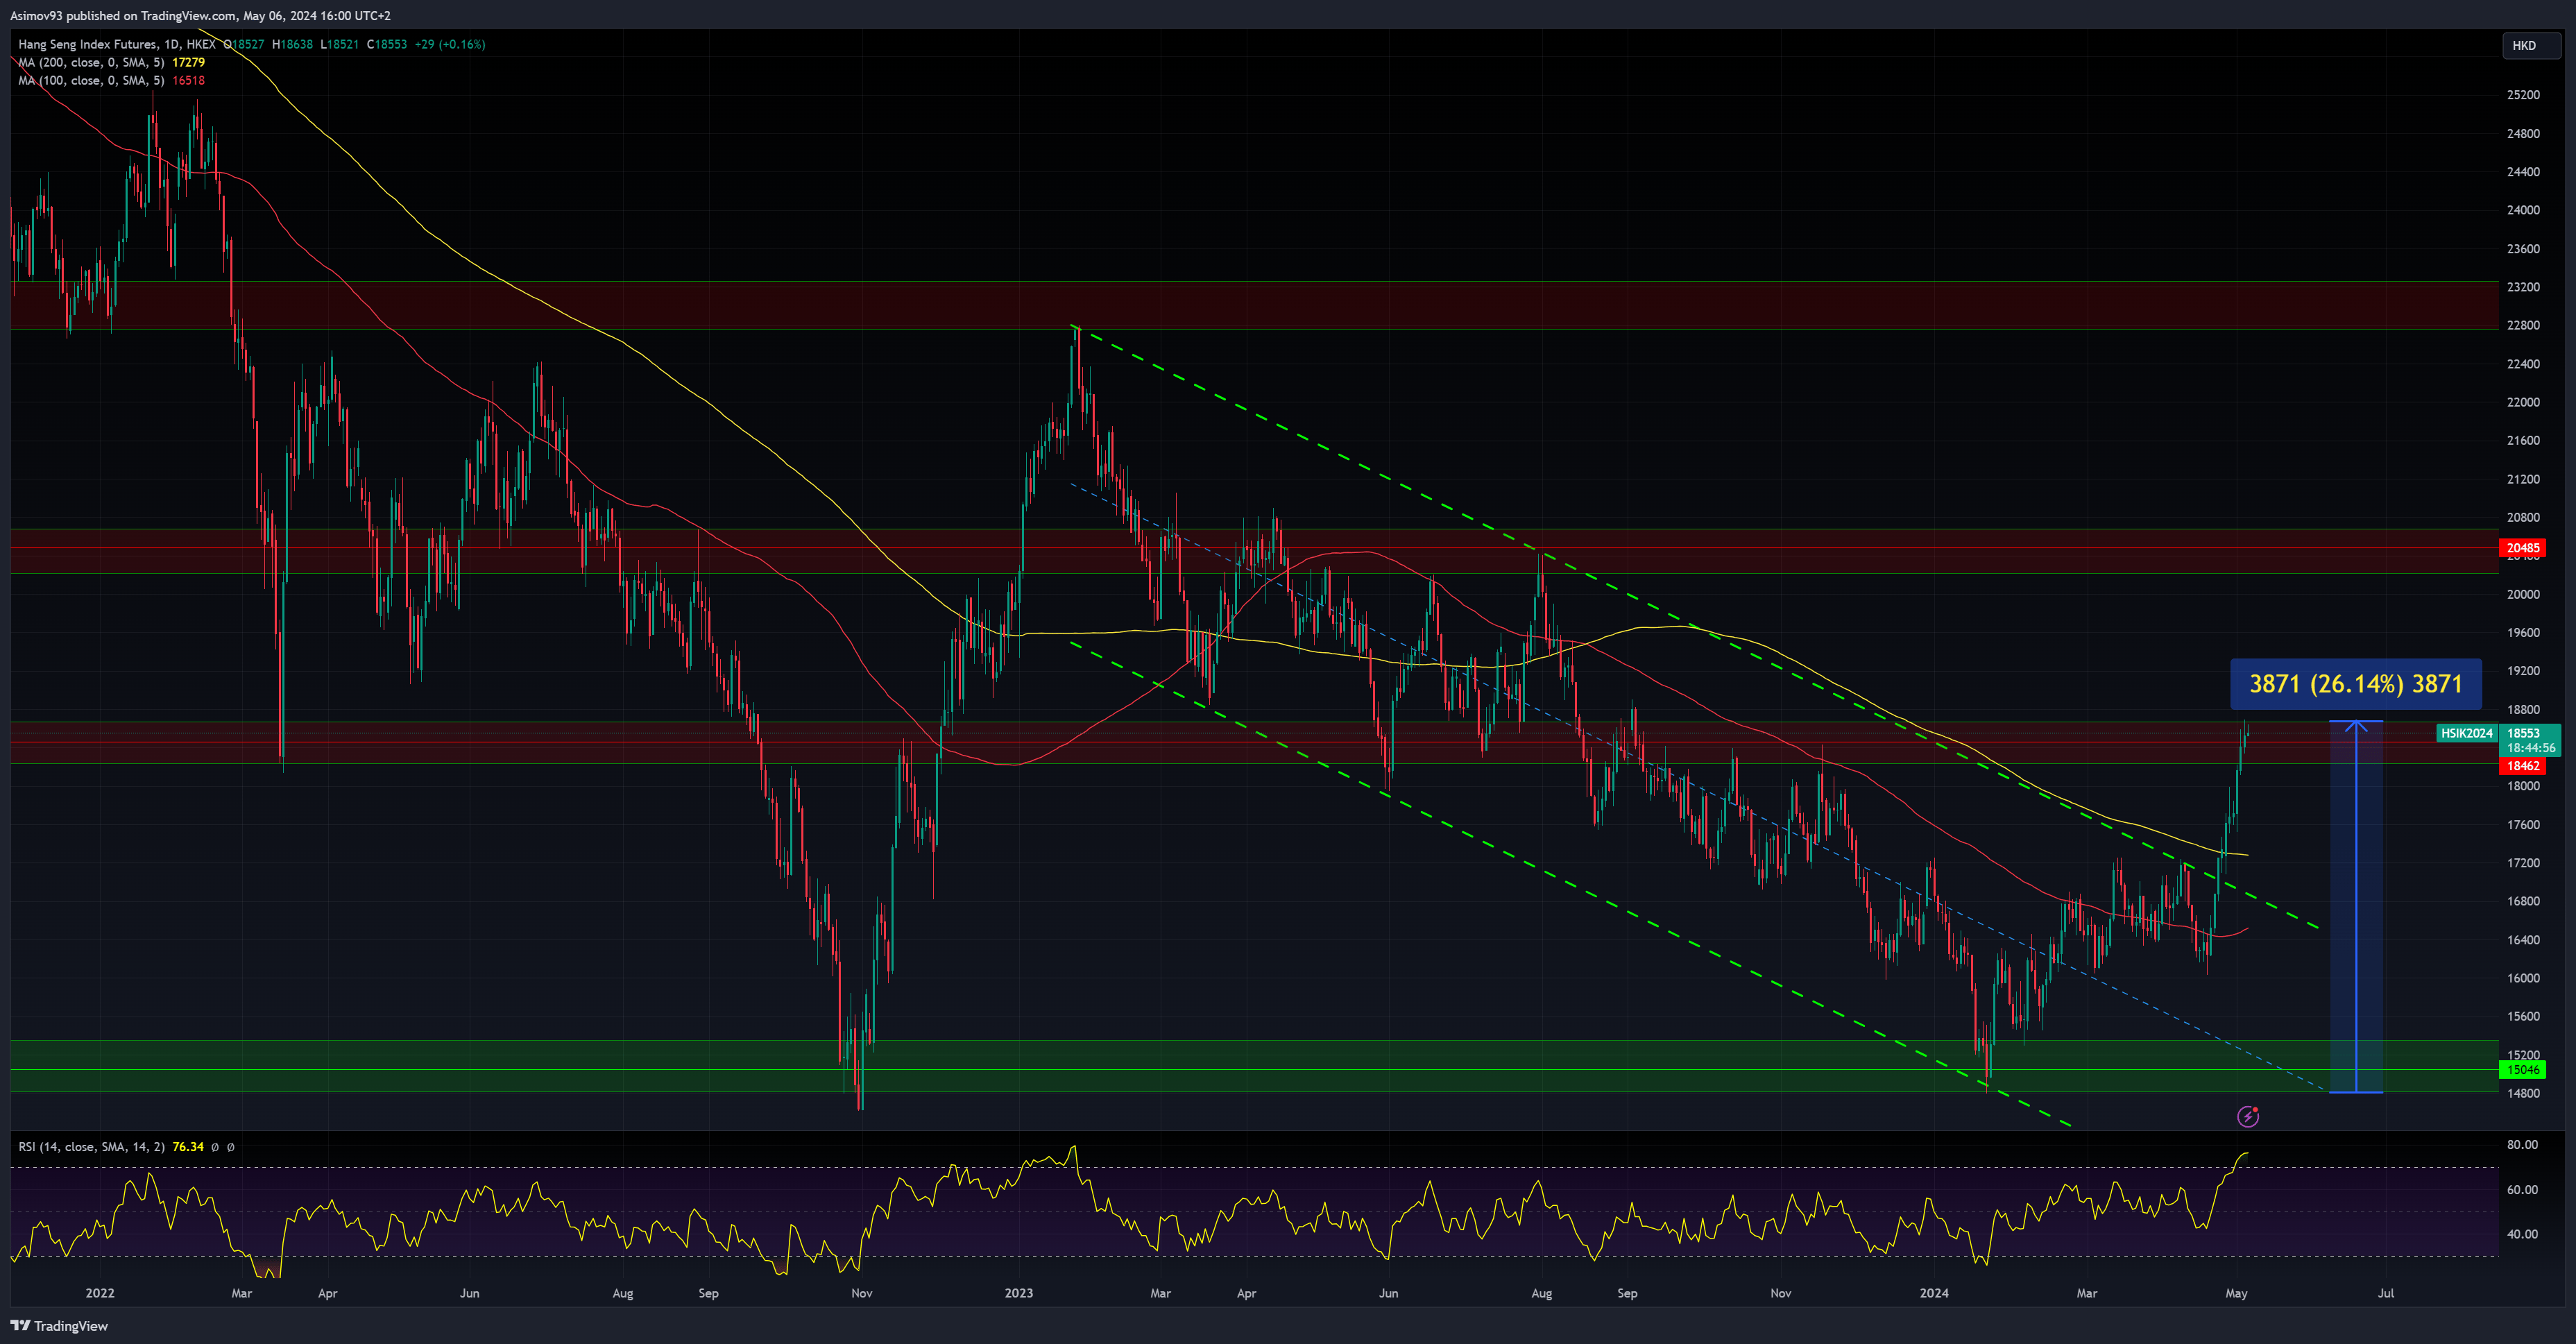This screenshot has height=1344, width=2576.
Task: Click the May time axis label
Action: coord(2237,1293)
